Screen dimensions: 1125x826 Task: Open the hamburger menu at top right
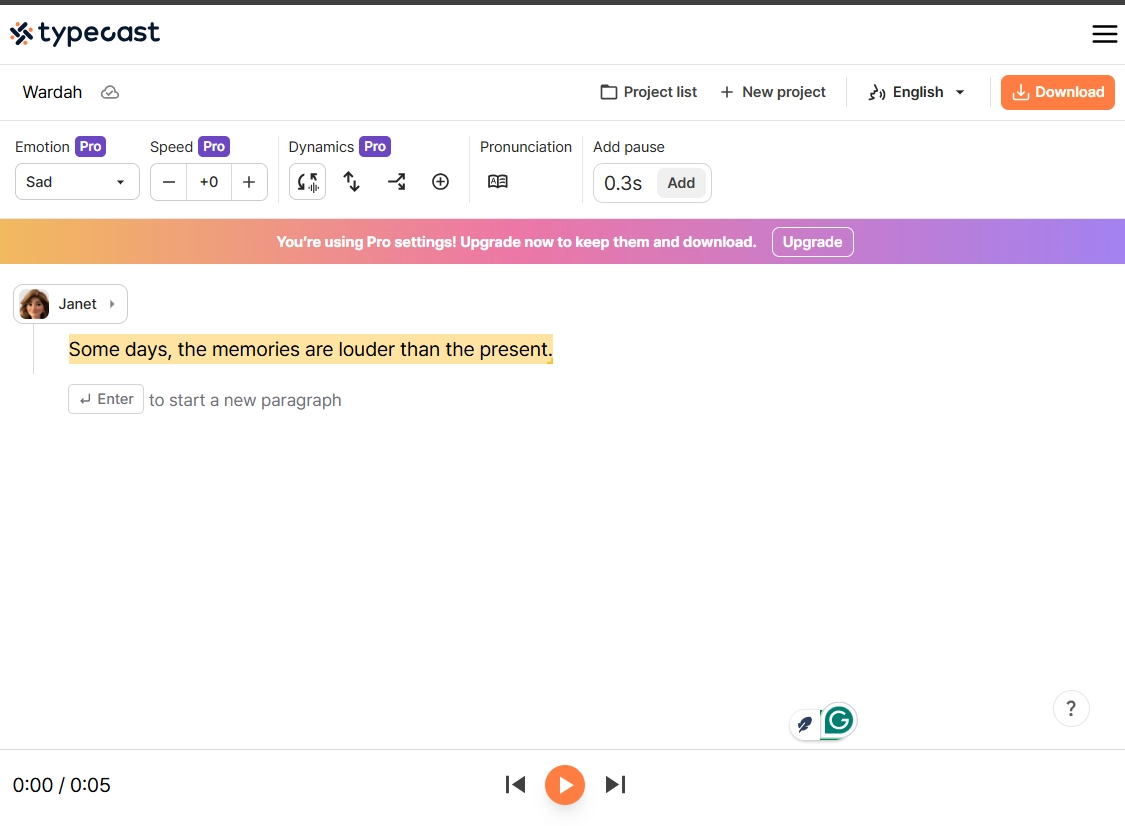point(1104,33)
